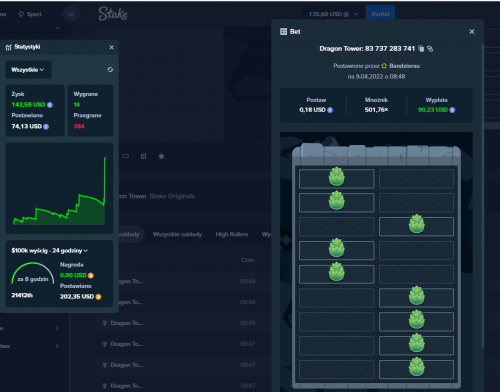This screenshot has height=392, width=500.
Task: Click the Postawiono value 74,13 USD
Action: tap(27, 126)
